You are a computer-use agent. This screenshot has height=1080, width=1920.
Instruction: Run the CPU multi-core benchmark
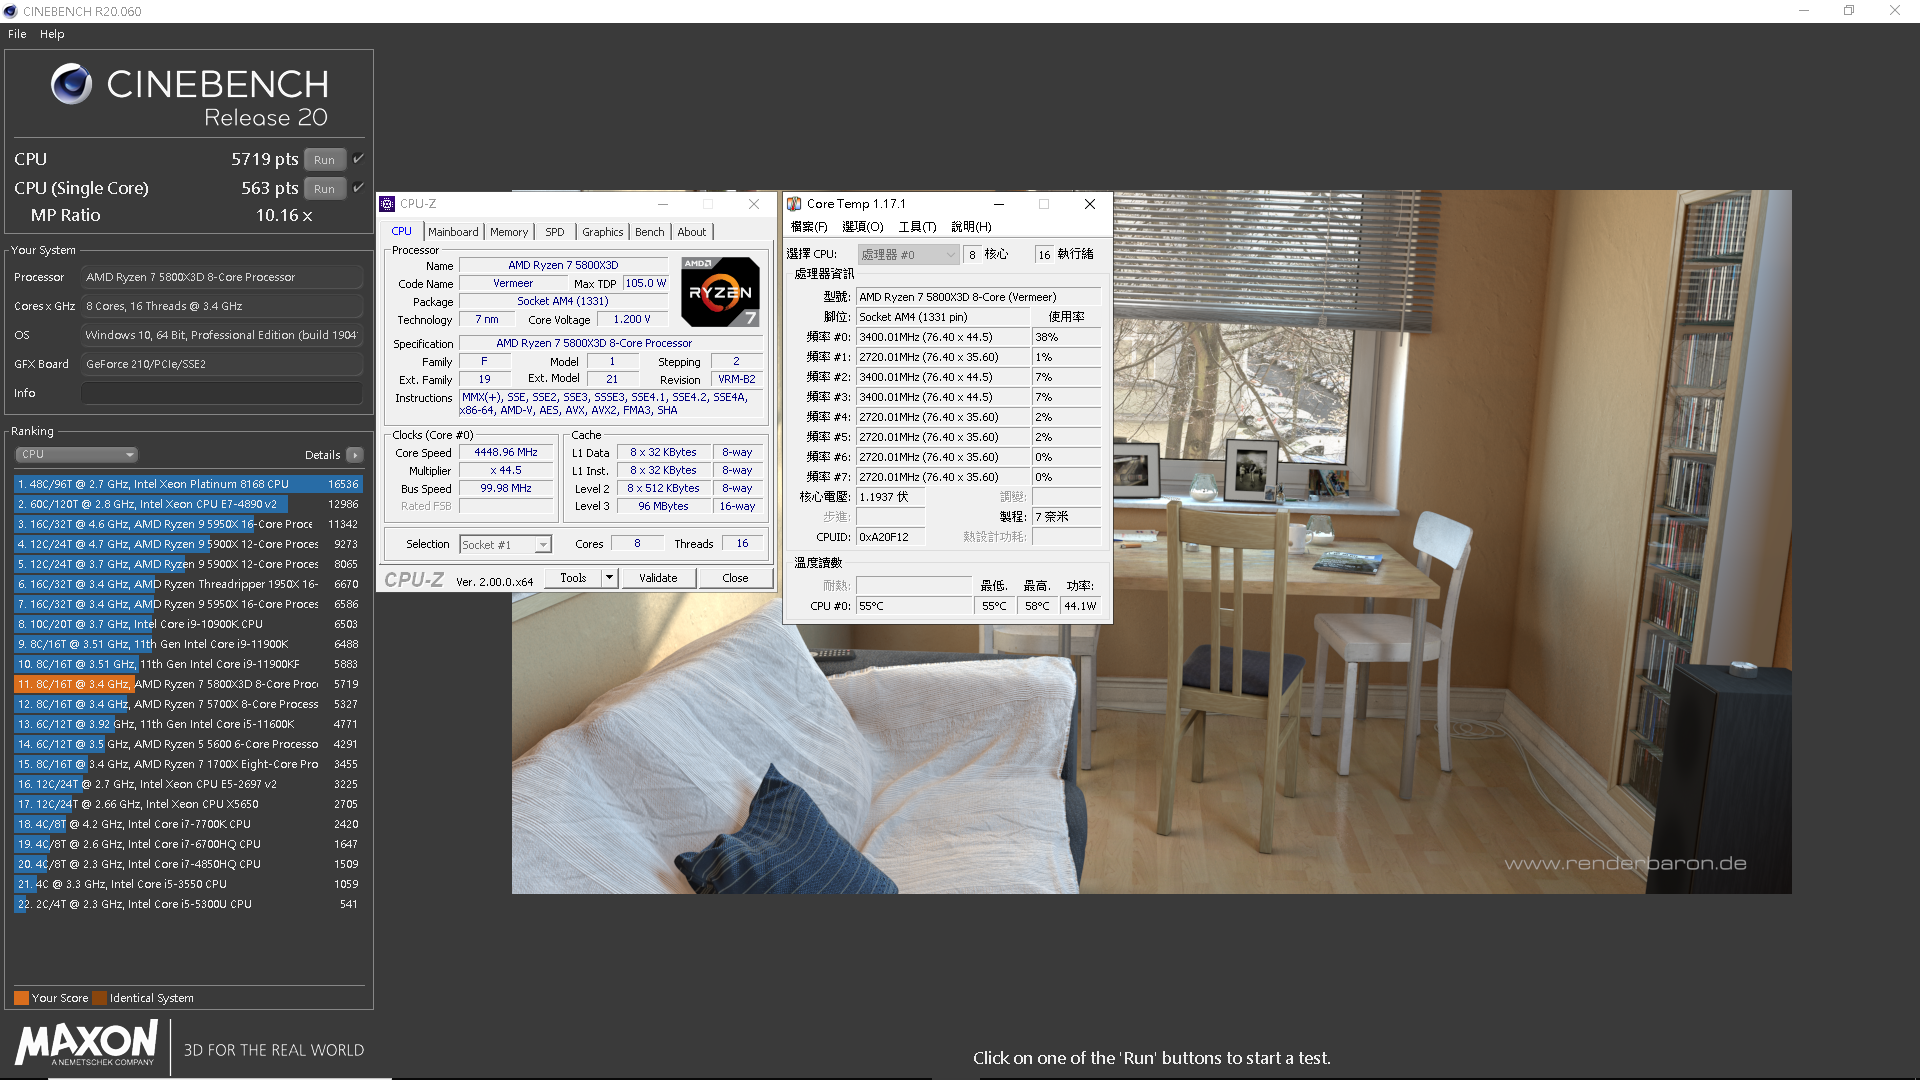pyautogui.click(x=325, y=160)
